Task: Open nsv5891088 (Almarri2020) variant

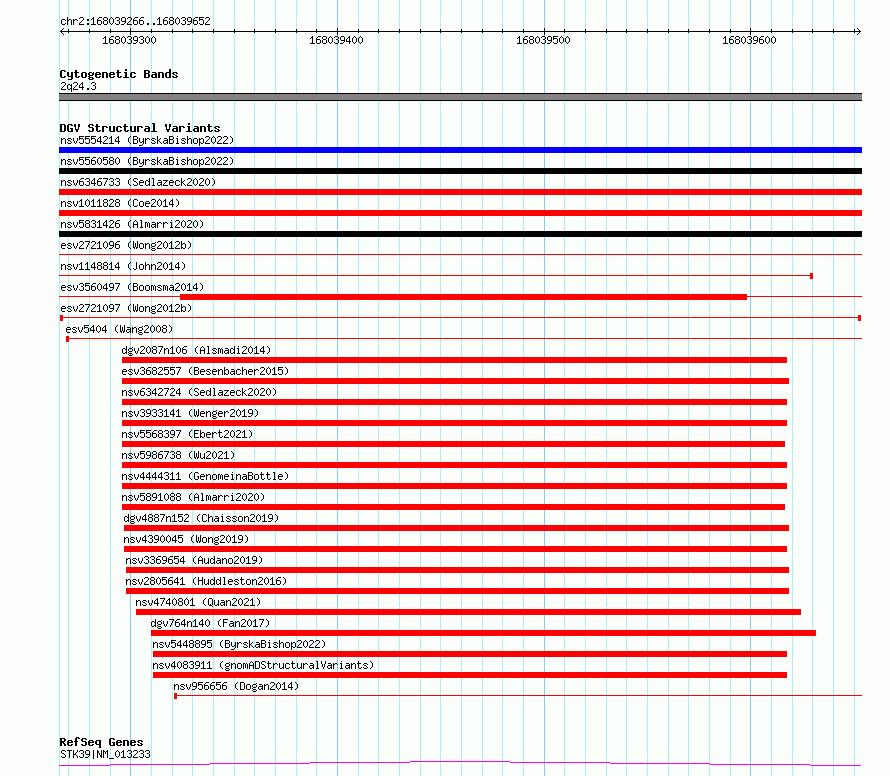Action: (x=193, y=497)
